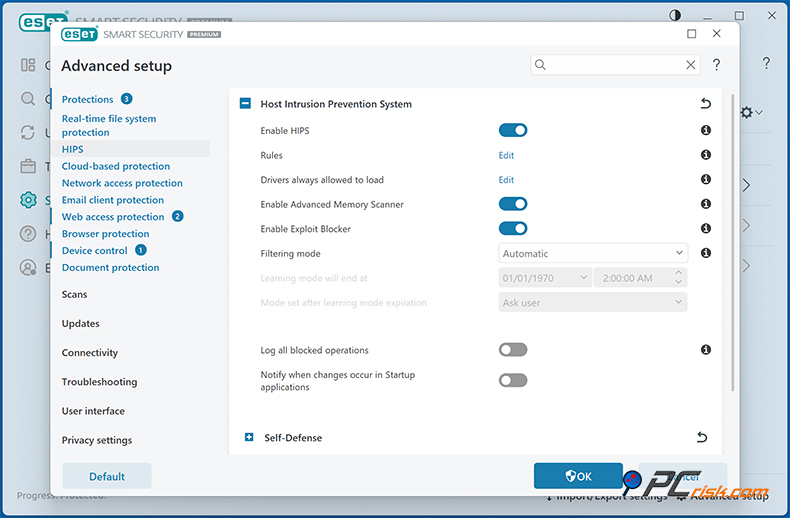Open gear dropdown in main window
This screenshot has height=518, width=790.
[752, 112]
